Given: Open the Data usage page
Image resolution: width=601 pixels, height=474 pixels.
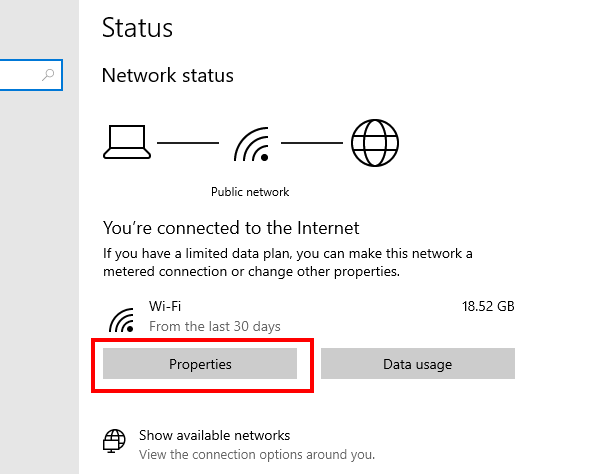Looking at the screenshot, I should point(417,364).
